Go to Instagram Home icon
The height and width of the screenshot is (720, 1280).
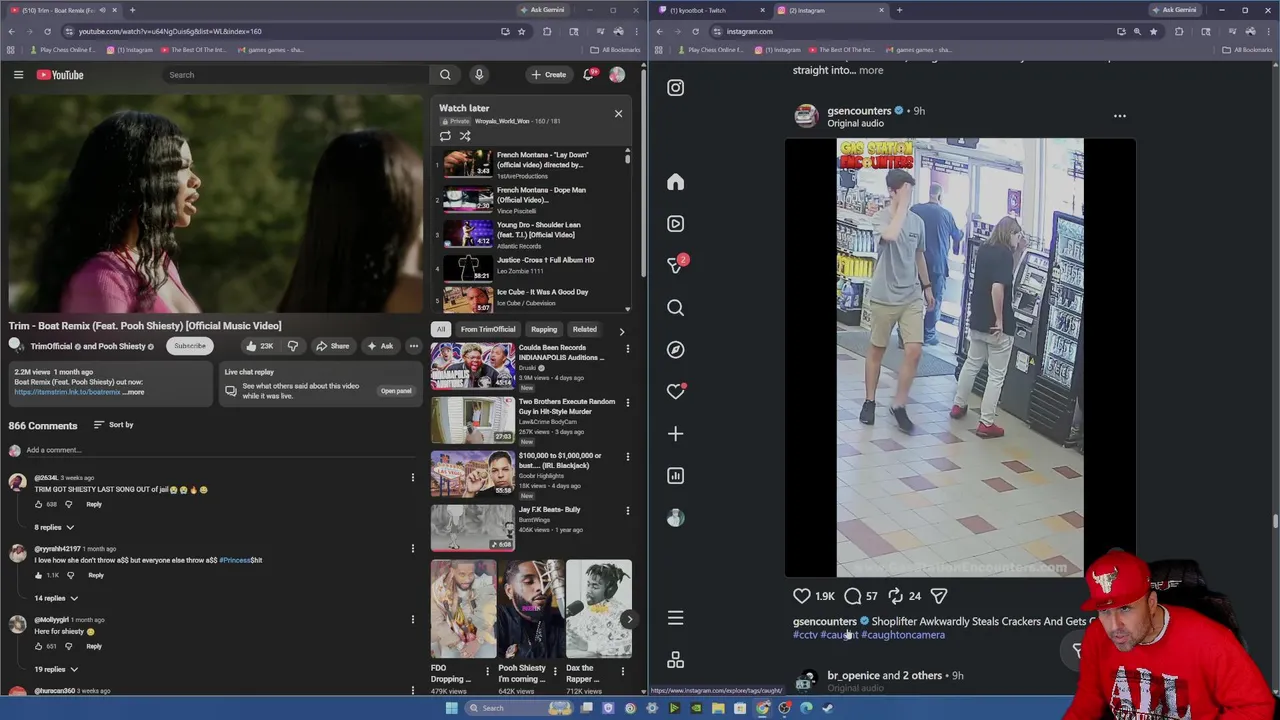676,182
